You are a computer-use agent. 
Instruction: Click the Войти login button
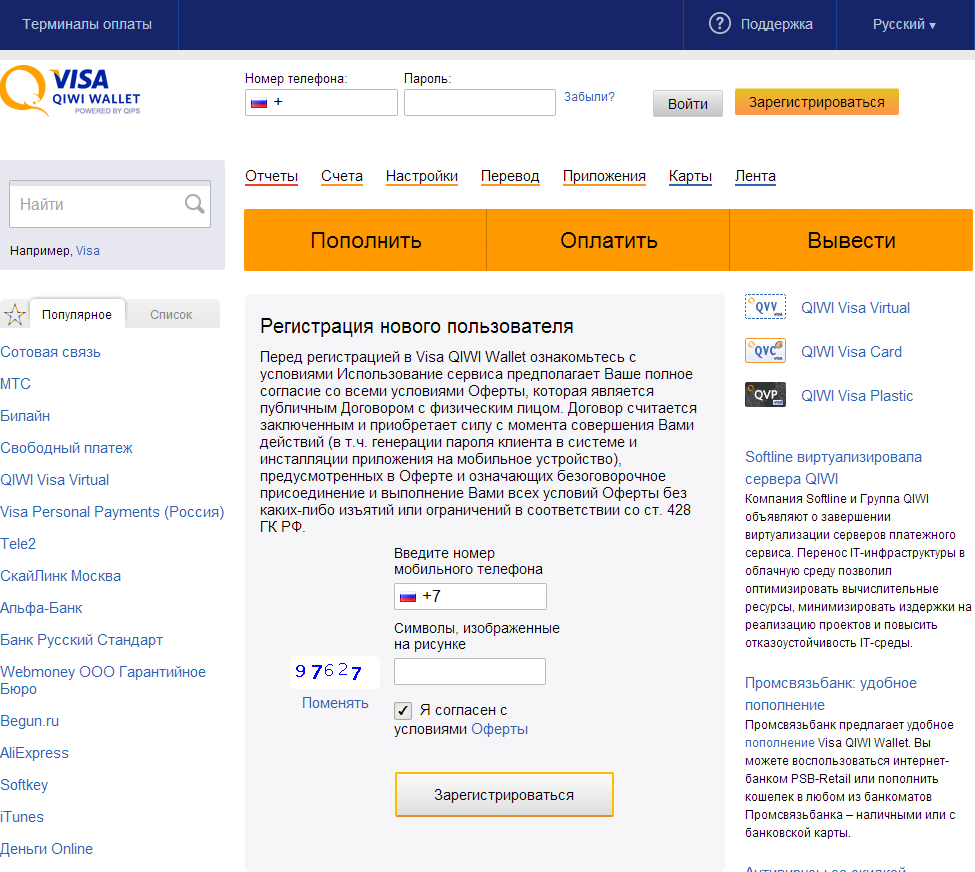(x=688, y=103)
